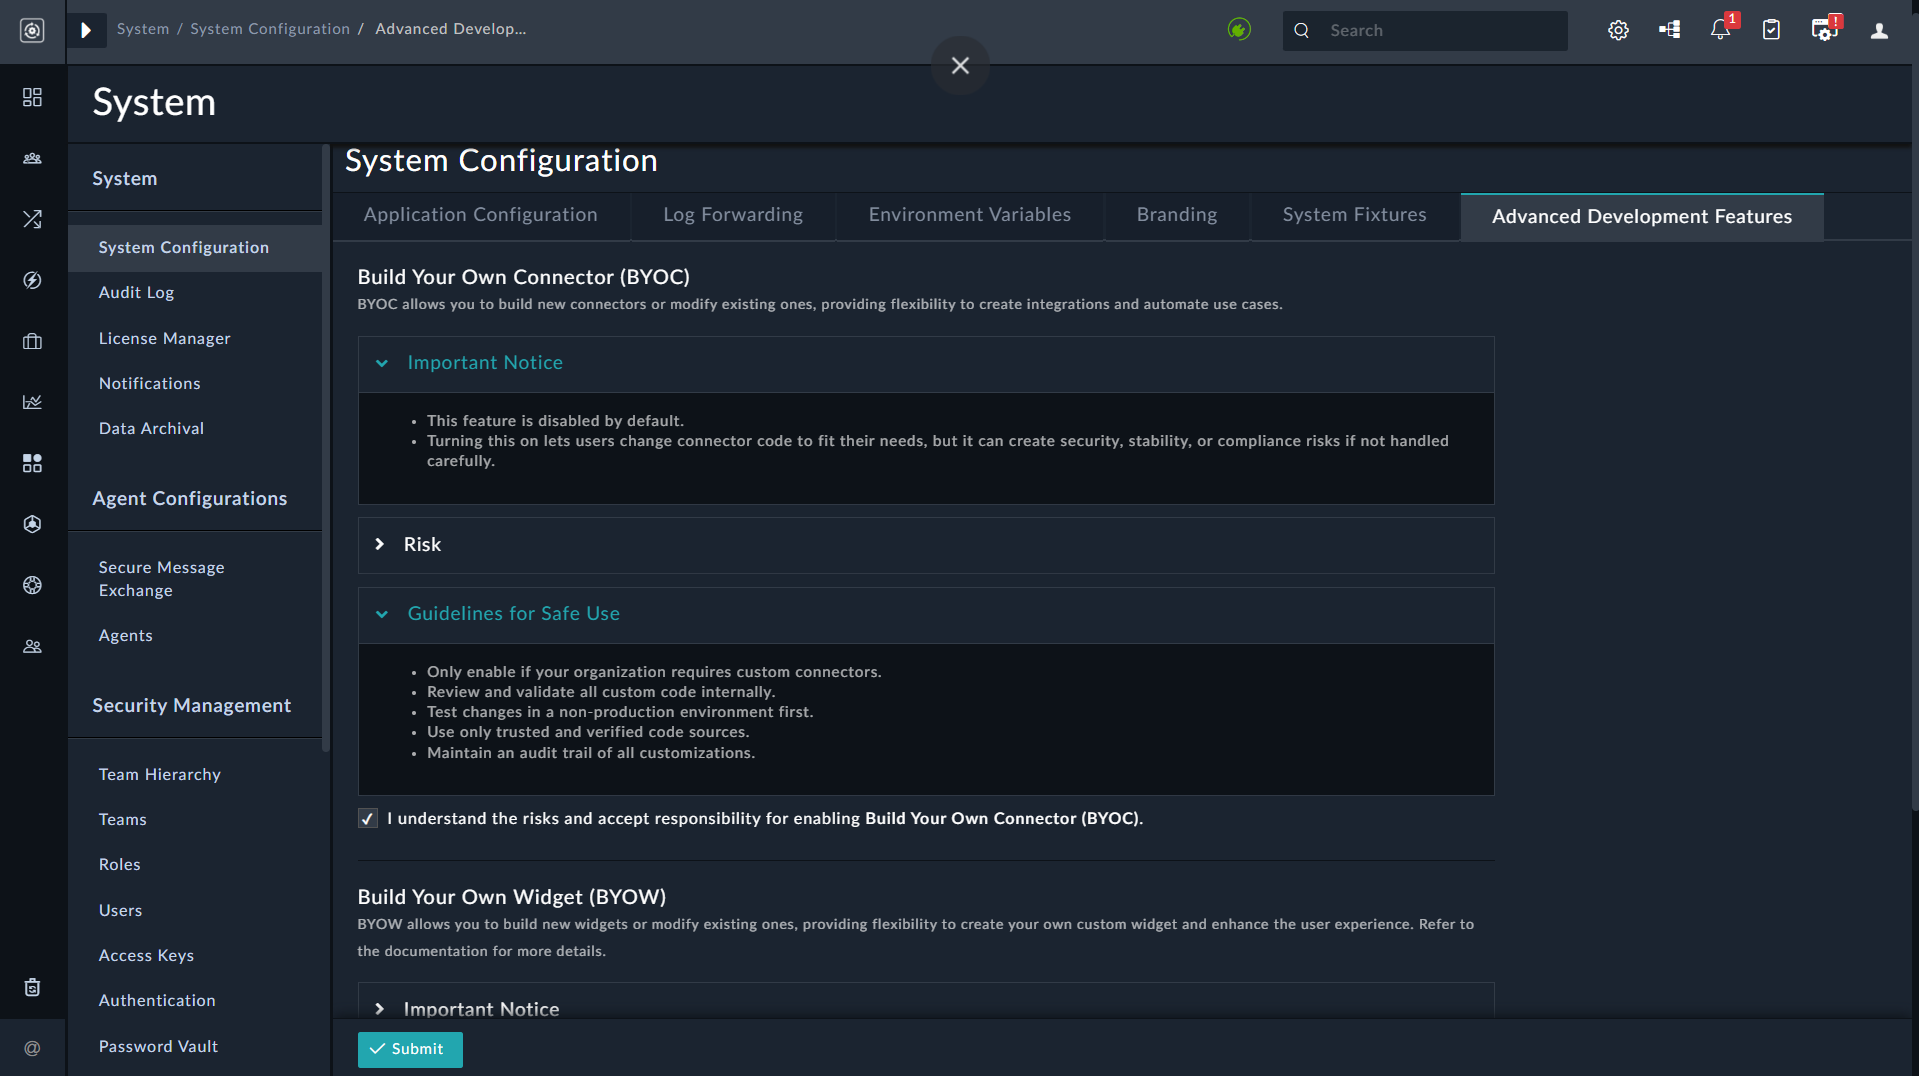Click the FortiSOAR logo icon

coord(32,31)
